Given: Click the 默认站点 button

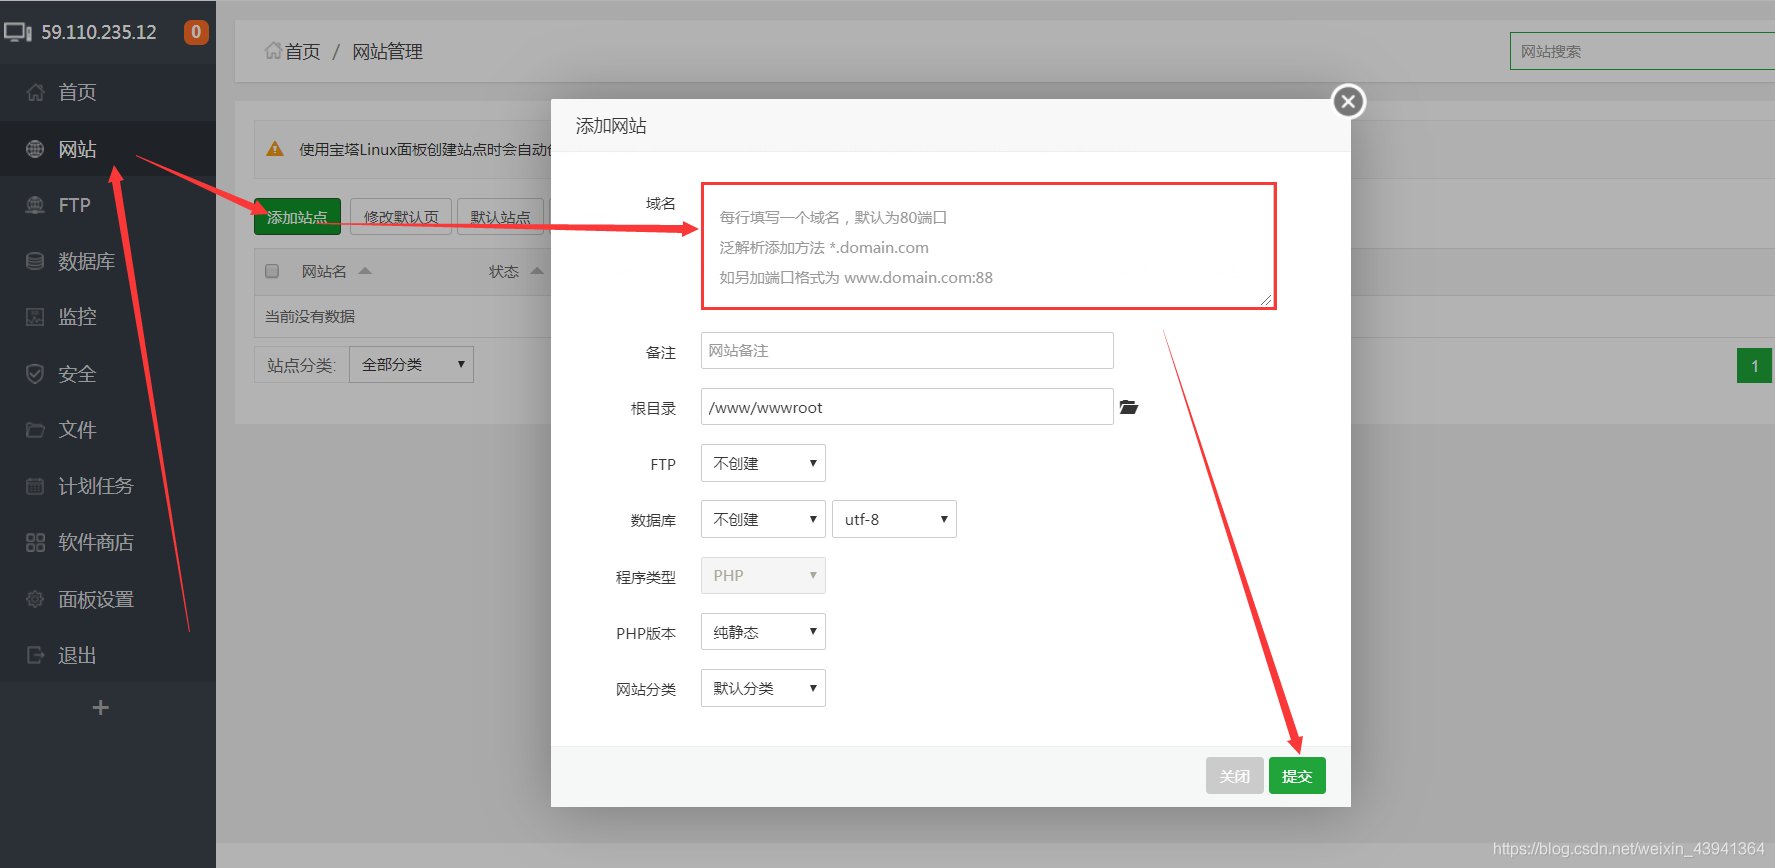Looking at the screenshot, I should tap(501, 217).
